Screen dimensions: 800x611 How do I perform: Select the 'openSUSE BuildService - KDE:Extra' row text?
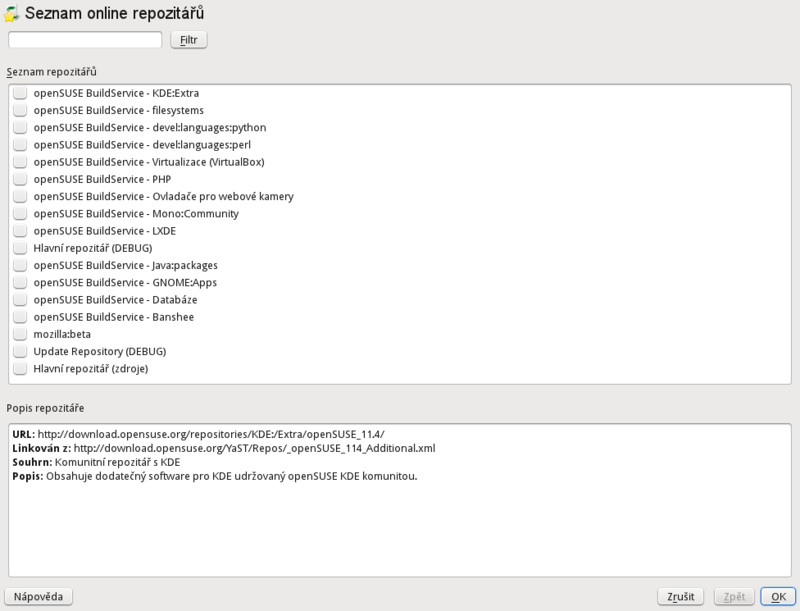(x=116, y=93)
